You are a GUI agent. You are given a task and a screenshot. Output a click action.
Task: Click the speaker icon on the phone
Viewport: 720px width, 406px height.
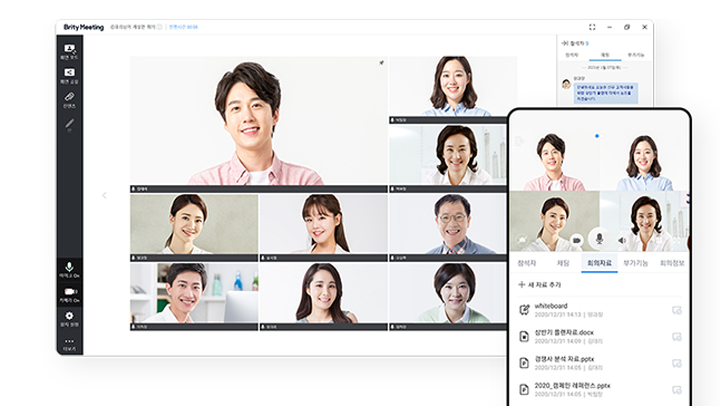(622, 240)
